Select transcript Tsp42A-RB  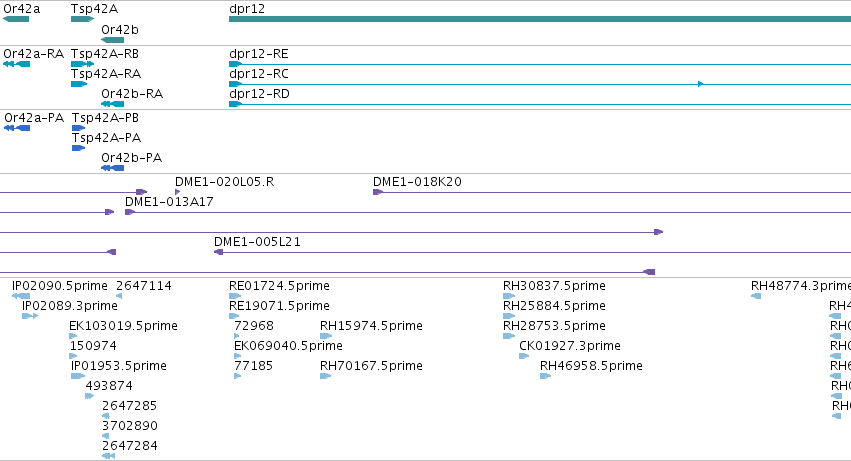(x=82, y=64)
